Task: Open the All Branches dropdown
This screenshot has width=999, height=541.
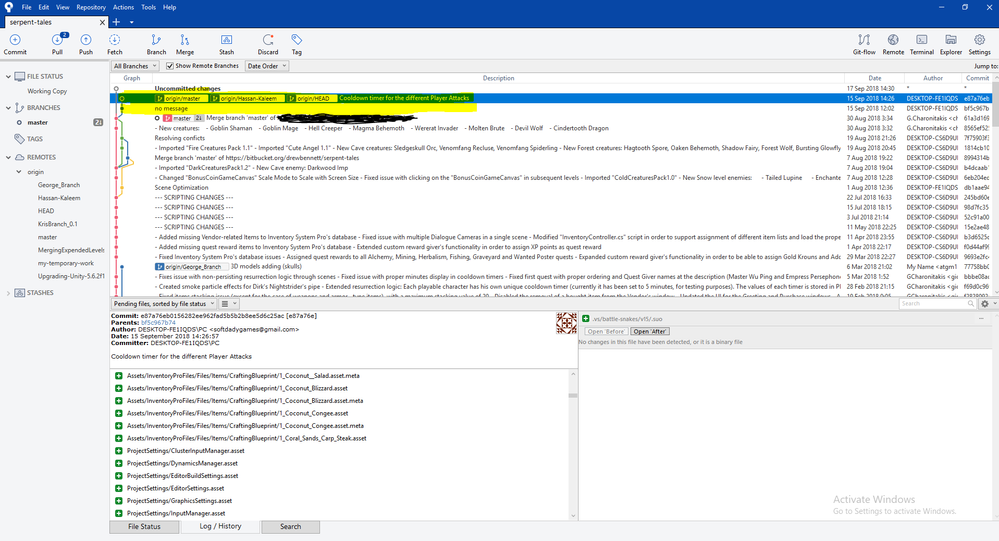Action: (135, 66)
